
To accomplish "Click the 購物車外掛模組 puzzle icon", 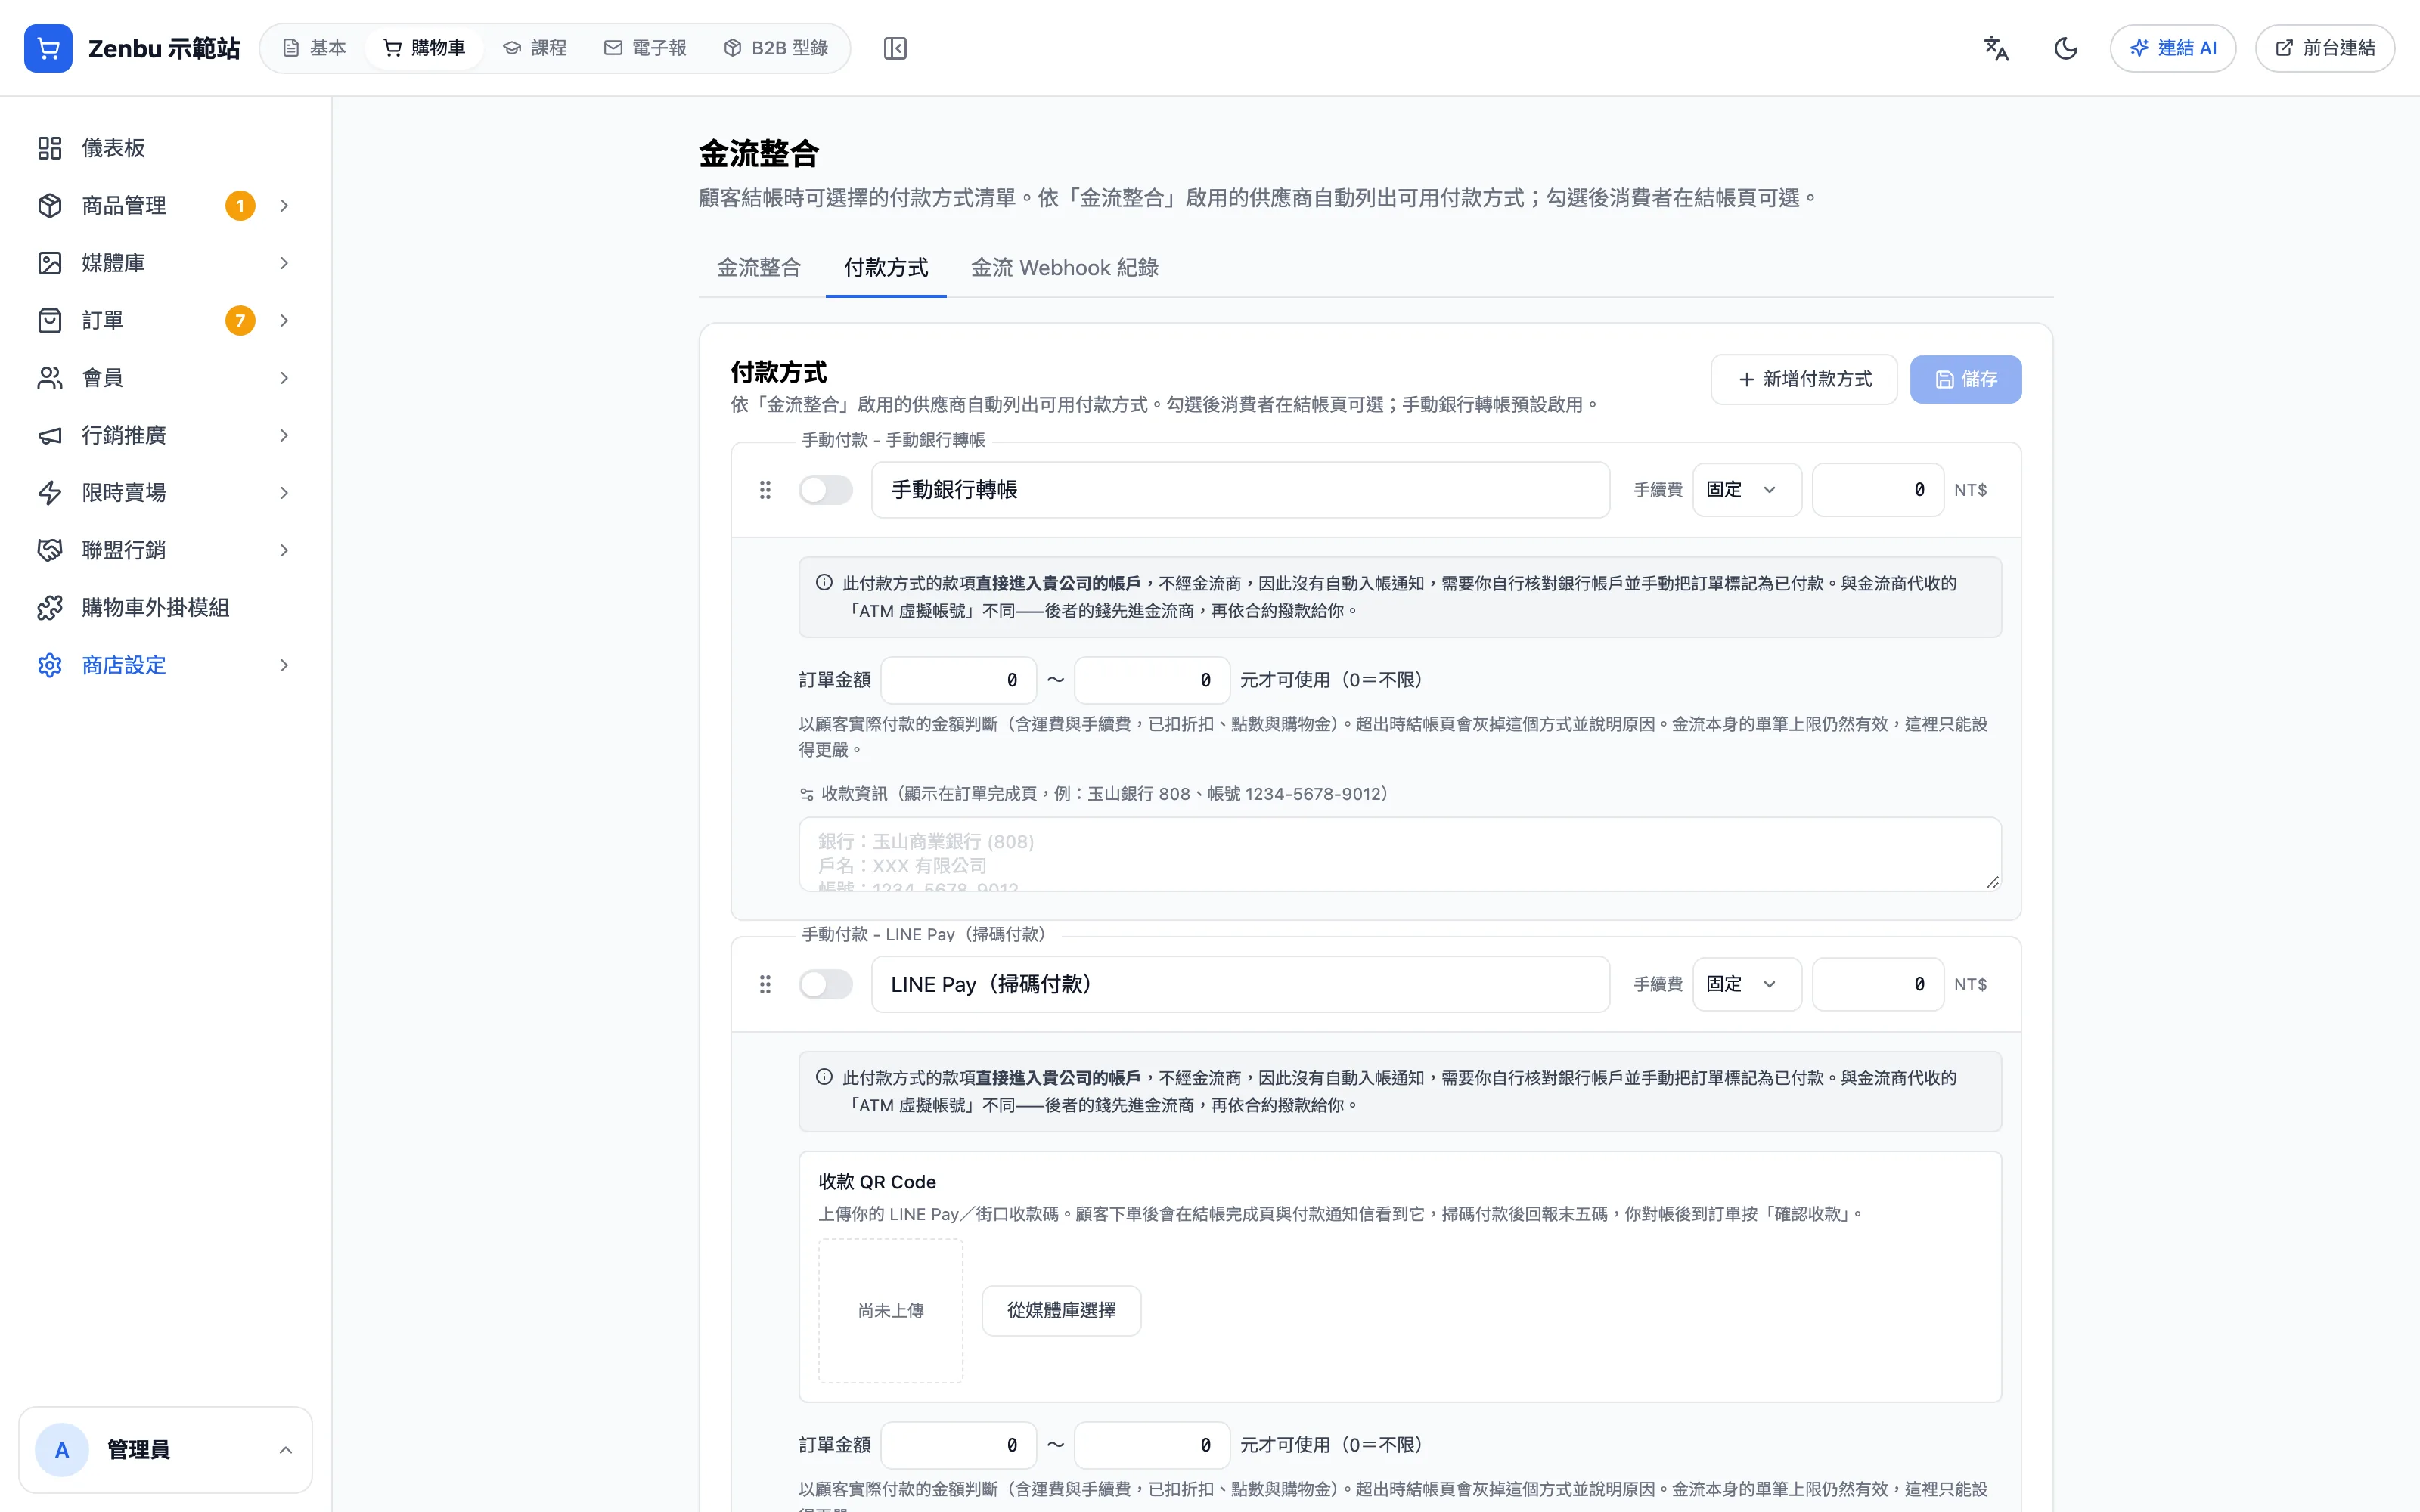I will [x=50, y=608].
